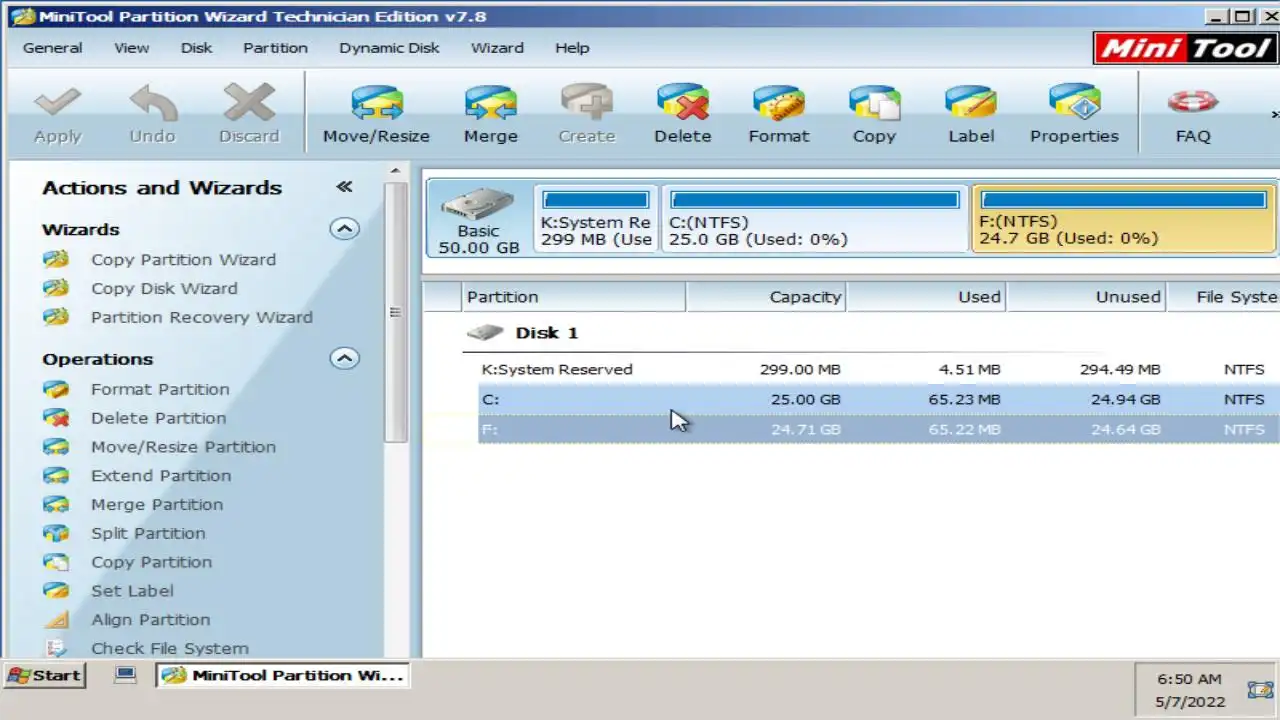Click Format Partition operation
The width and height of the screenshot is (1280, 720).
tap(160, 390)
